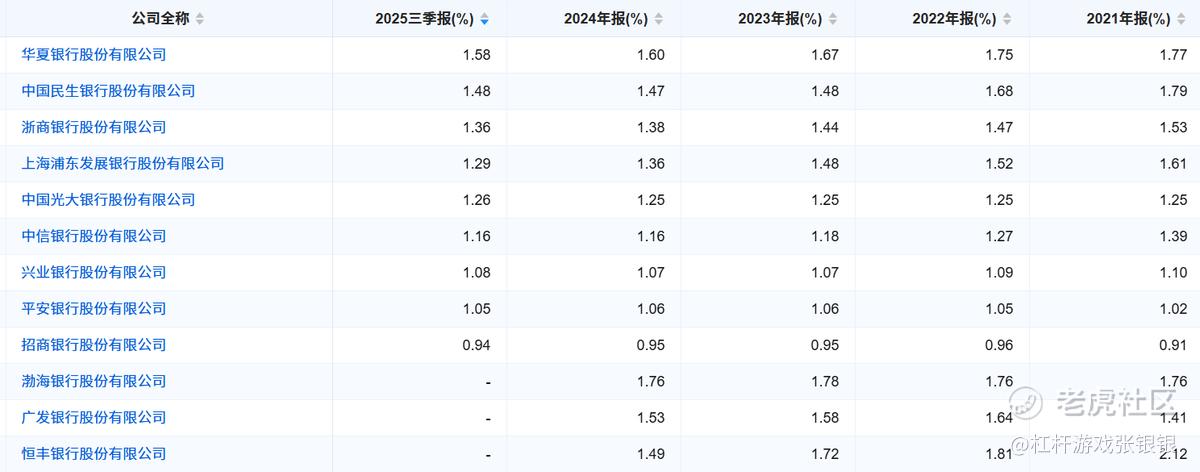
Task: Select 中国民生银行 2024年报 value 1.47
Action: point(651,91)
